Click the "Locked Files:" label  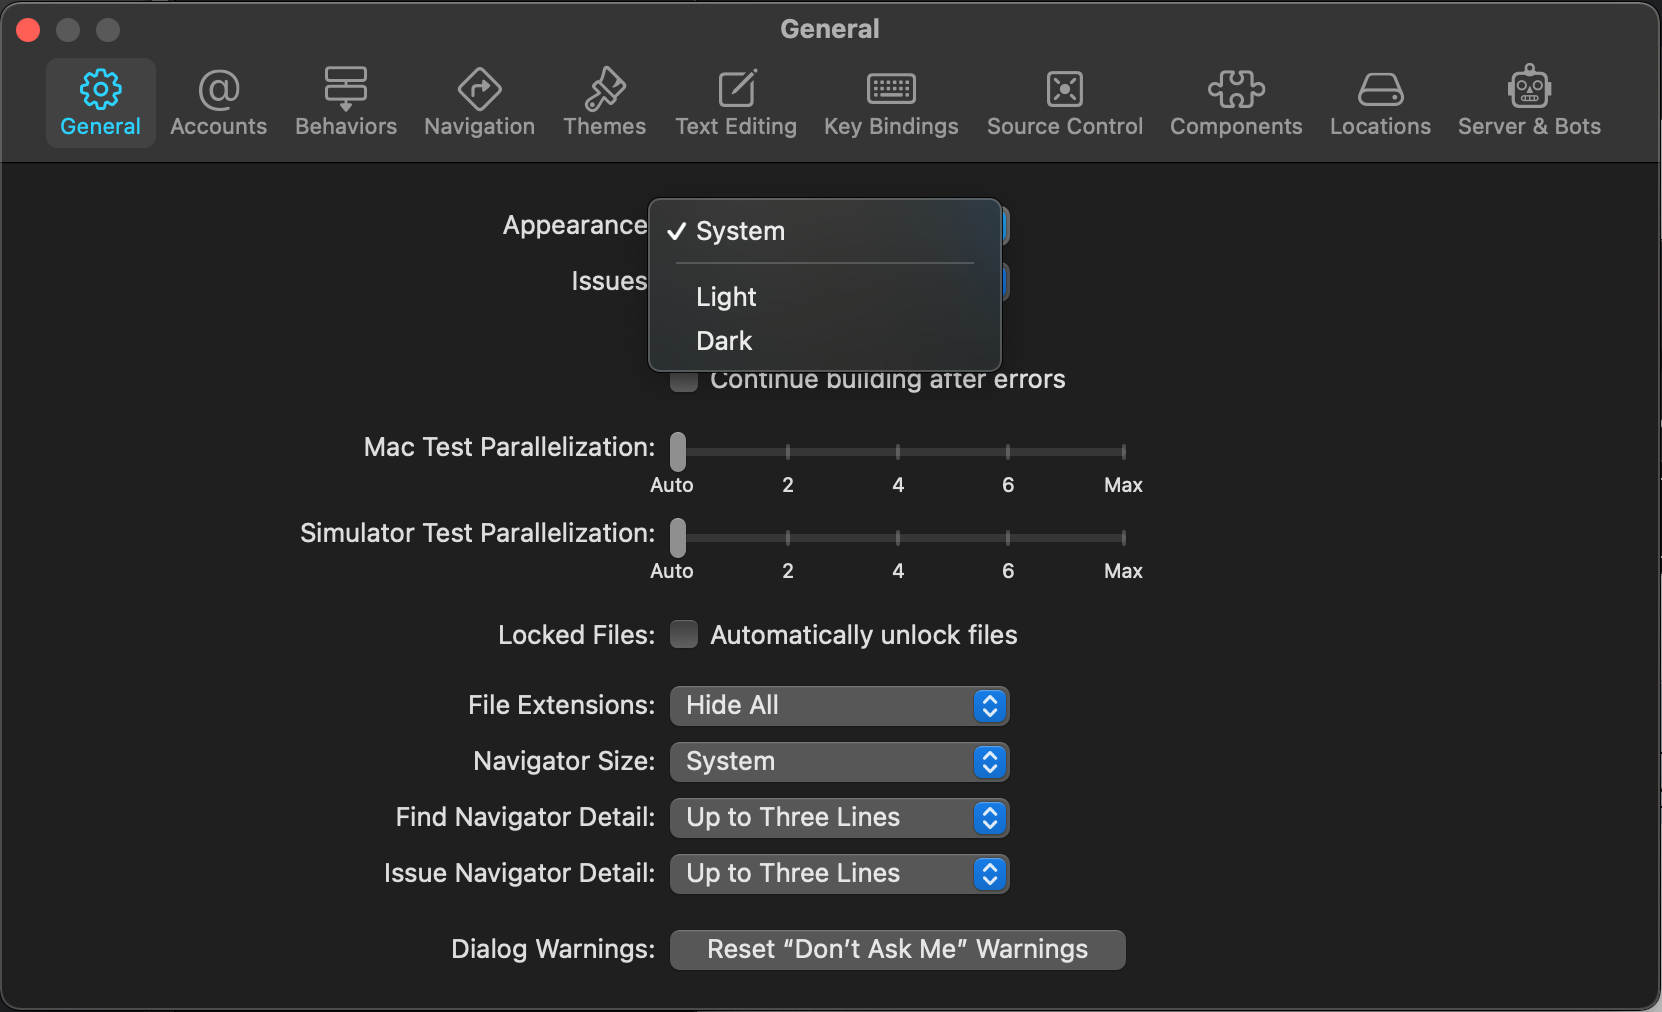coord(577,635)
